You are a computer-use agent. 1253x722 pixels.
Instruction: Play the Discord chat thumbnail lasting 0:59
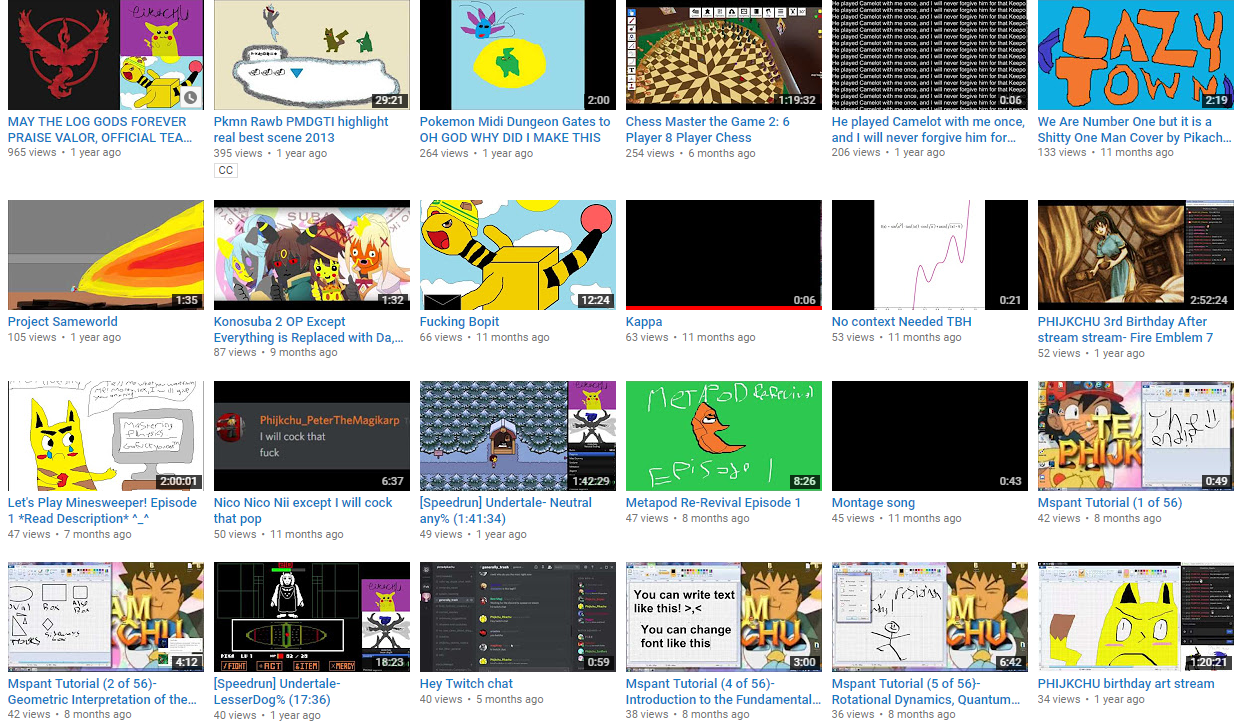518,617
